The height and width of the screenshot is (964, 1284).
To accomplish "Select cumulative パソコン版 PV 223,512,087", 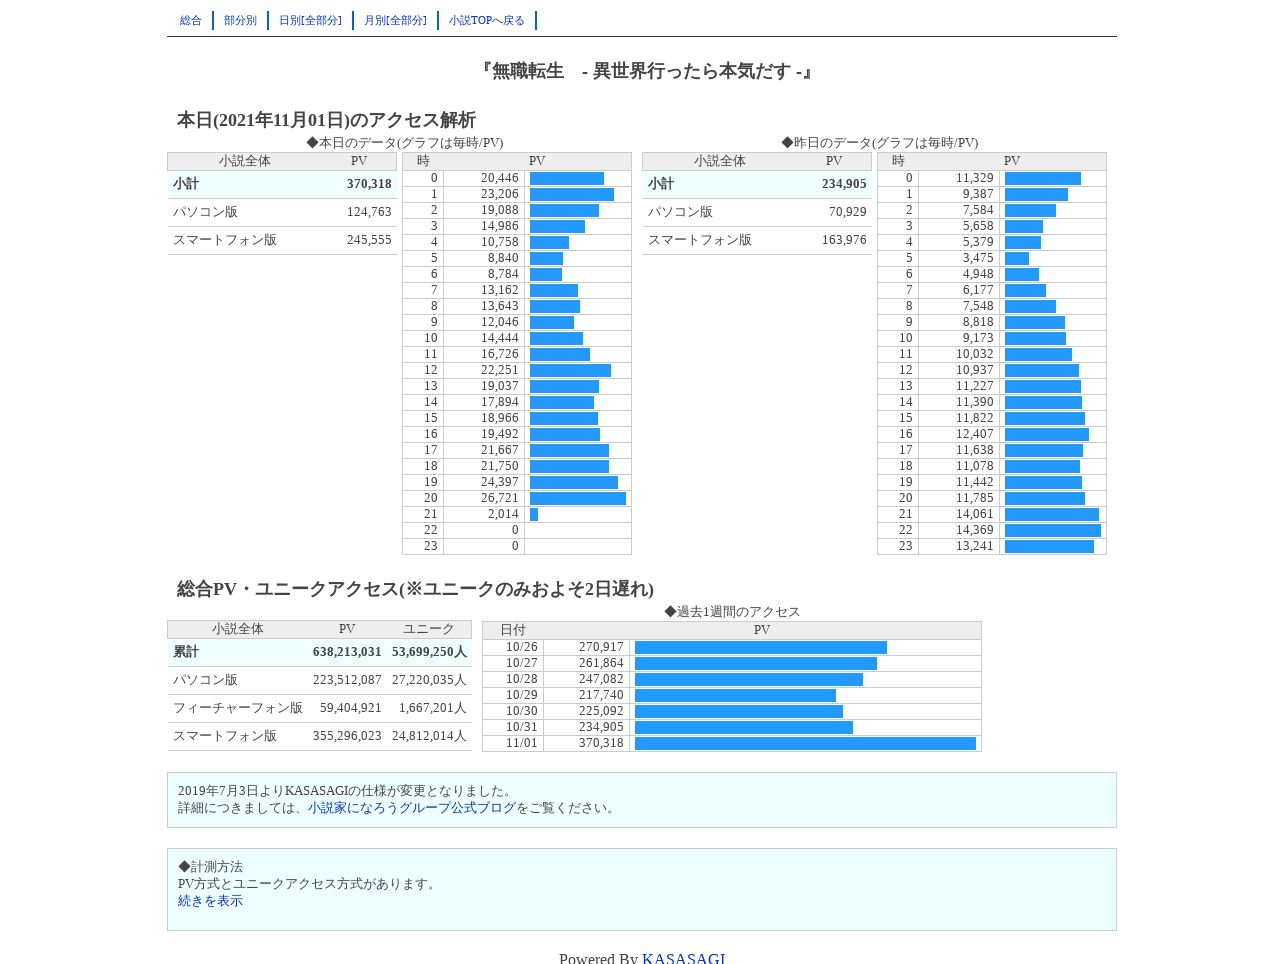I will point(347,680).
